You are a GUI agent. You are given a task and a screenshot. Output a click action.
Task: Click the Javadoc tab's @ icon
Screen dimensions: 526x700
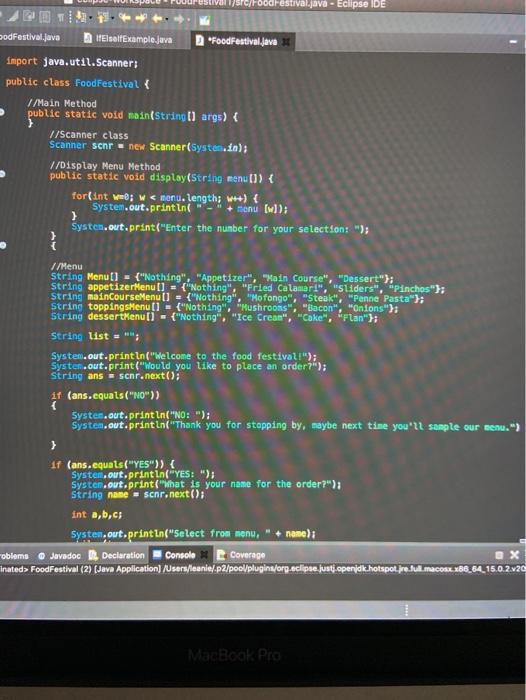tap(42, 556)
